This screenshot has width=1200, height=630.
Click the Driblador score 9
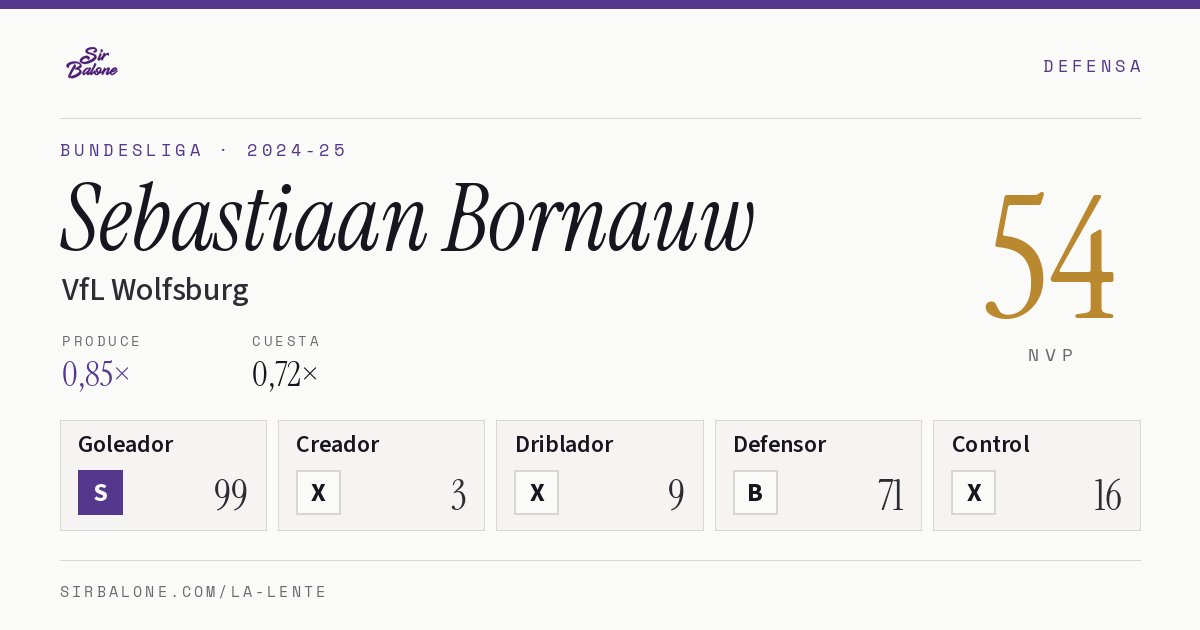coord(676,495)
